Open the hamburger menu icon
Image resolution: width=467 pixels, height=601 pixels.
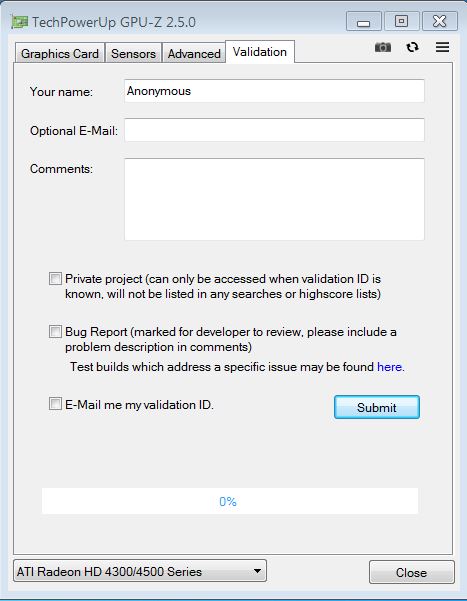(442, 47)
